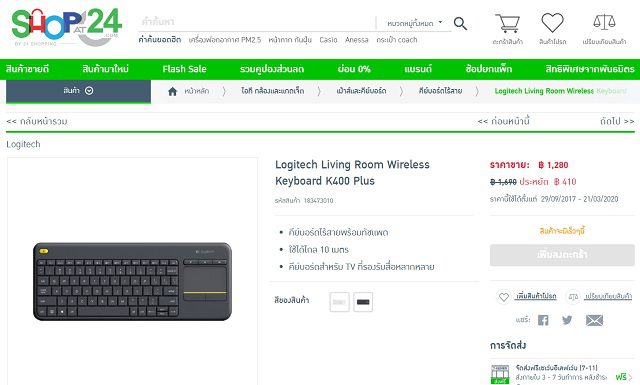Click the compare scales icon in header
This screenshot has width=640, height=385.
(x=604, y=22)
